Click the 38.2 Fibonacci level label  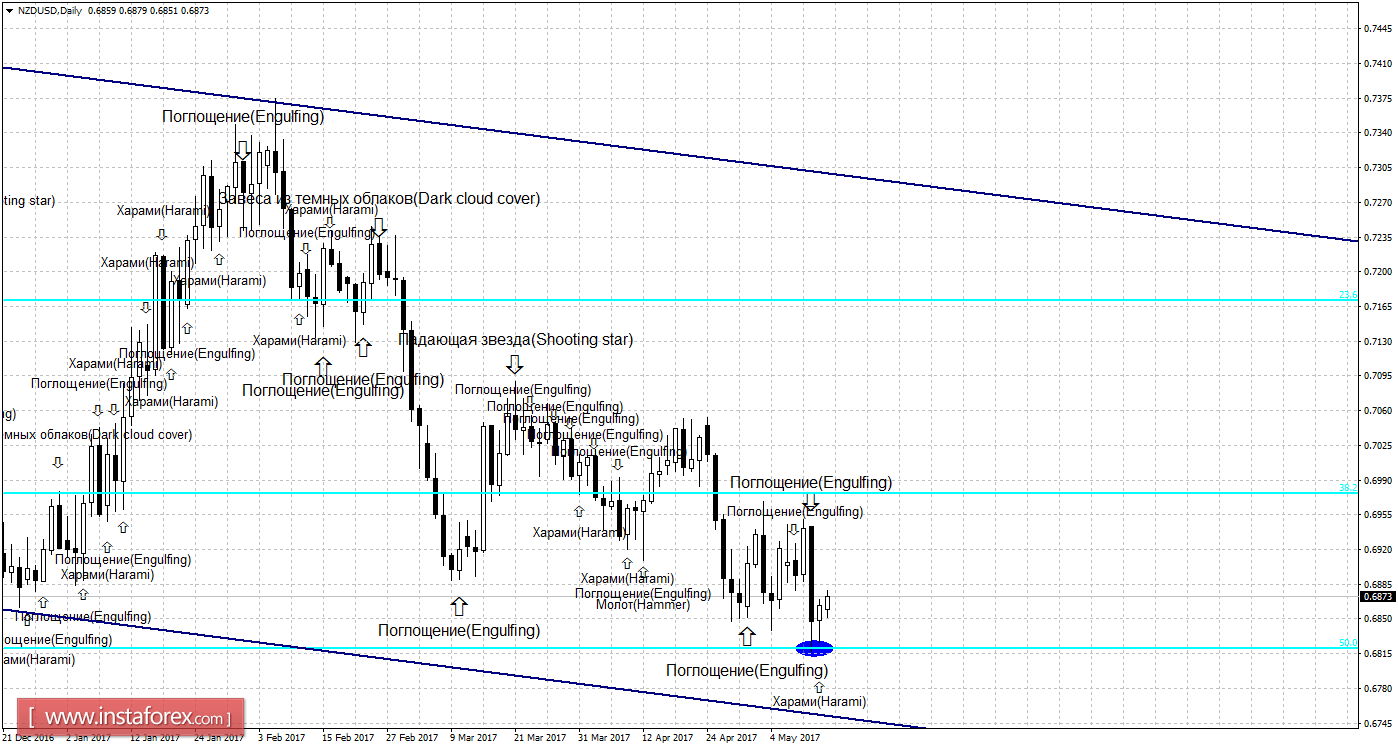[1348, 488]
